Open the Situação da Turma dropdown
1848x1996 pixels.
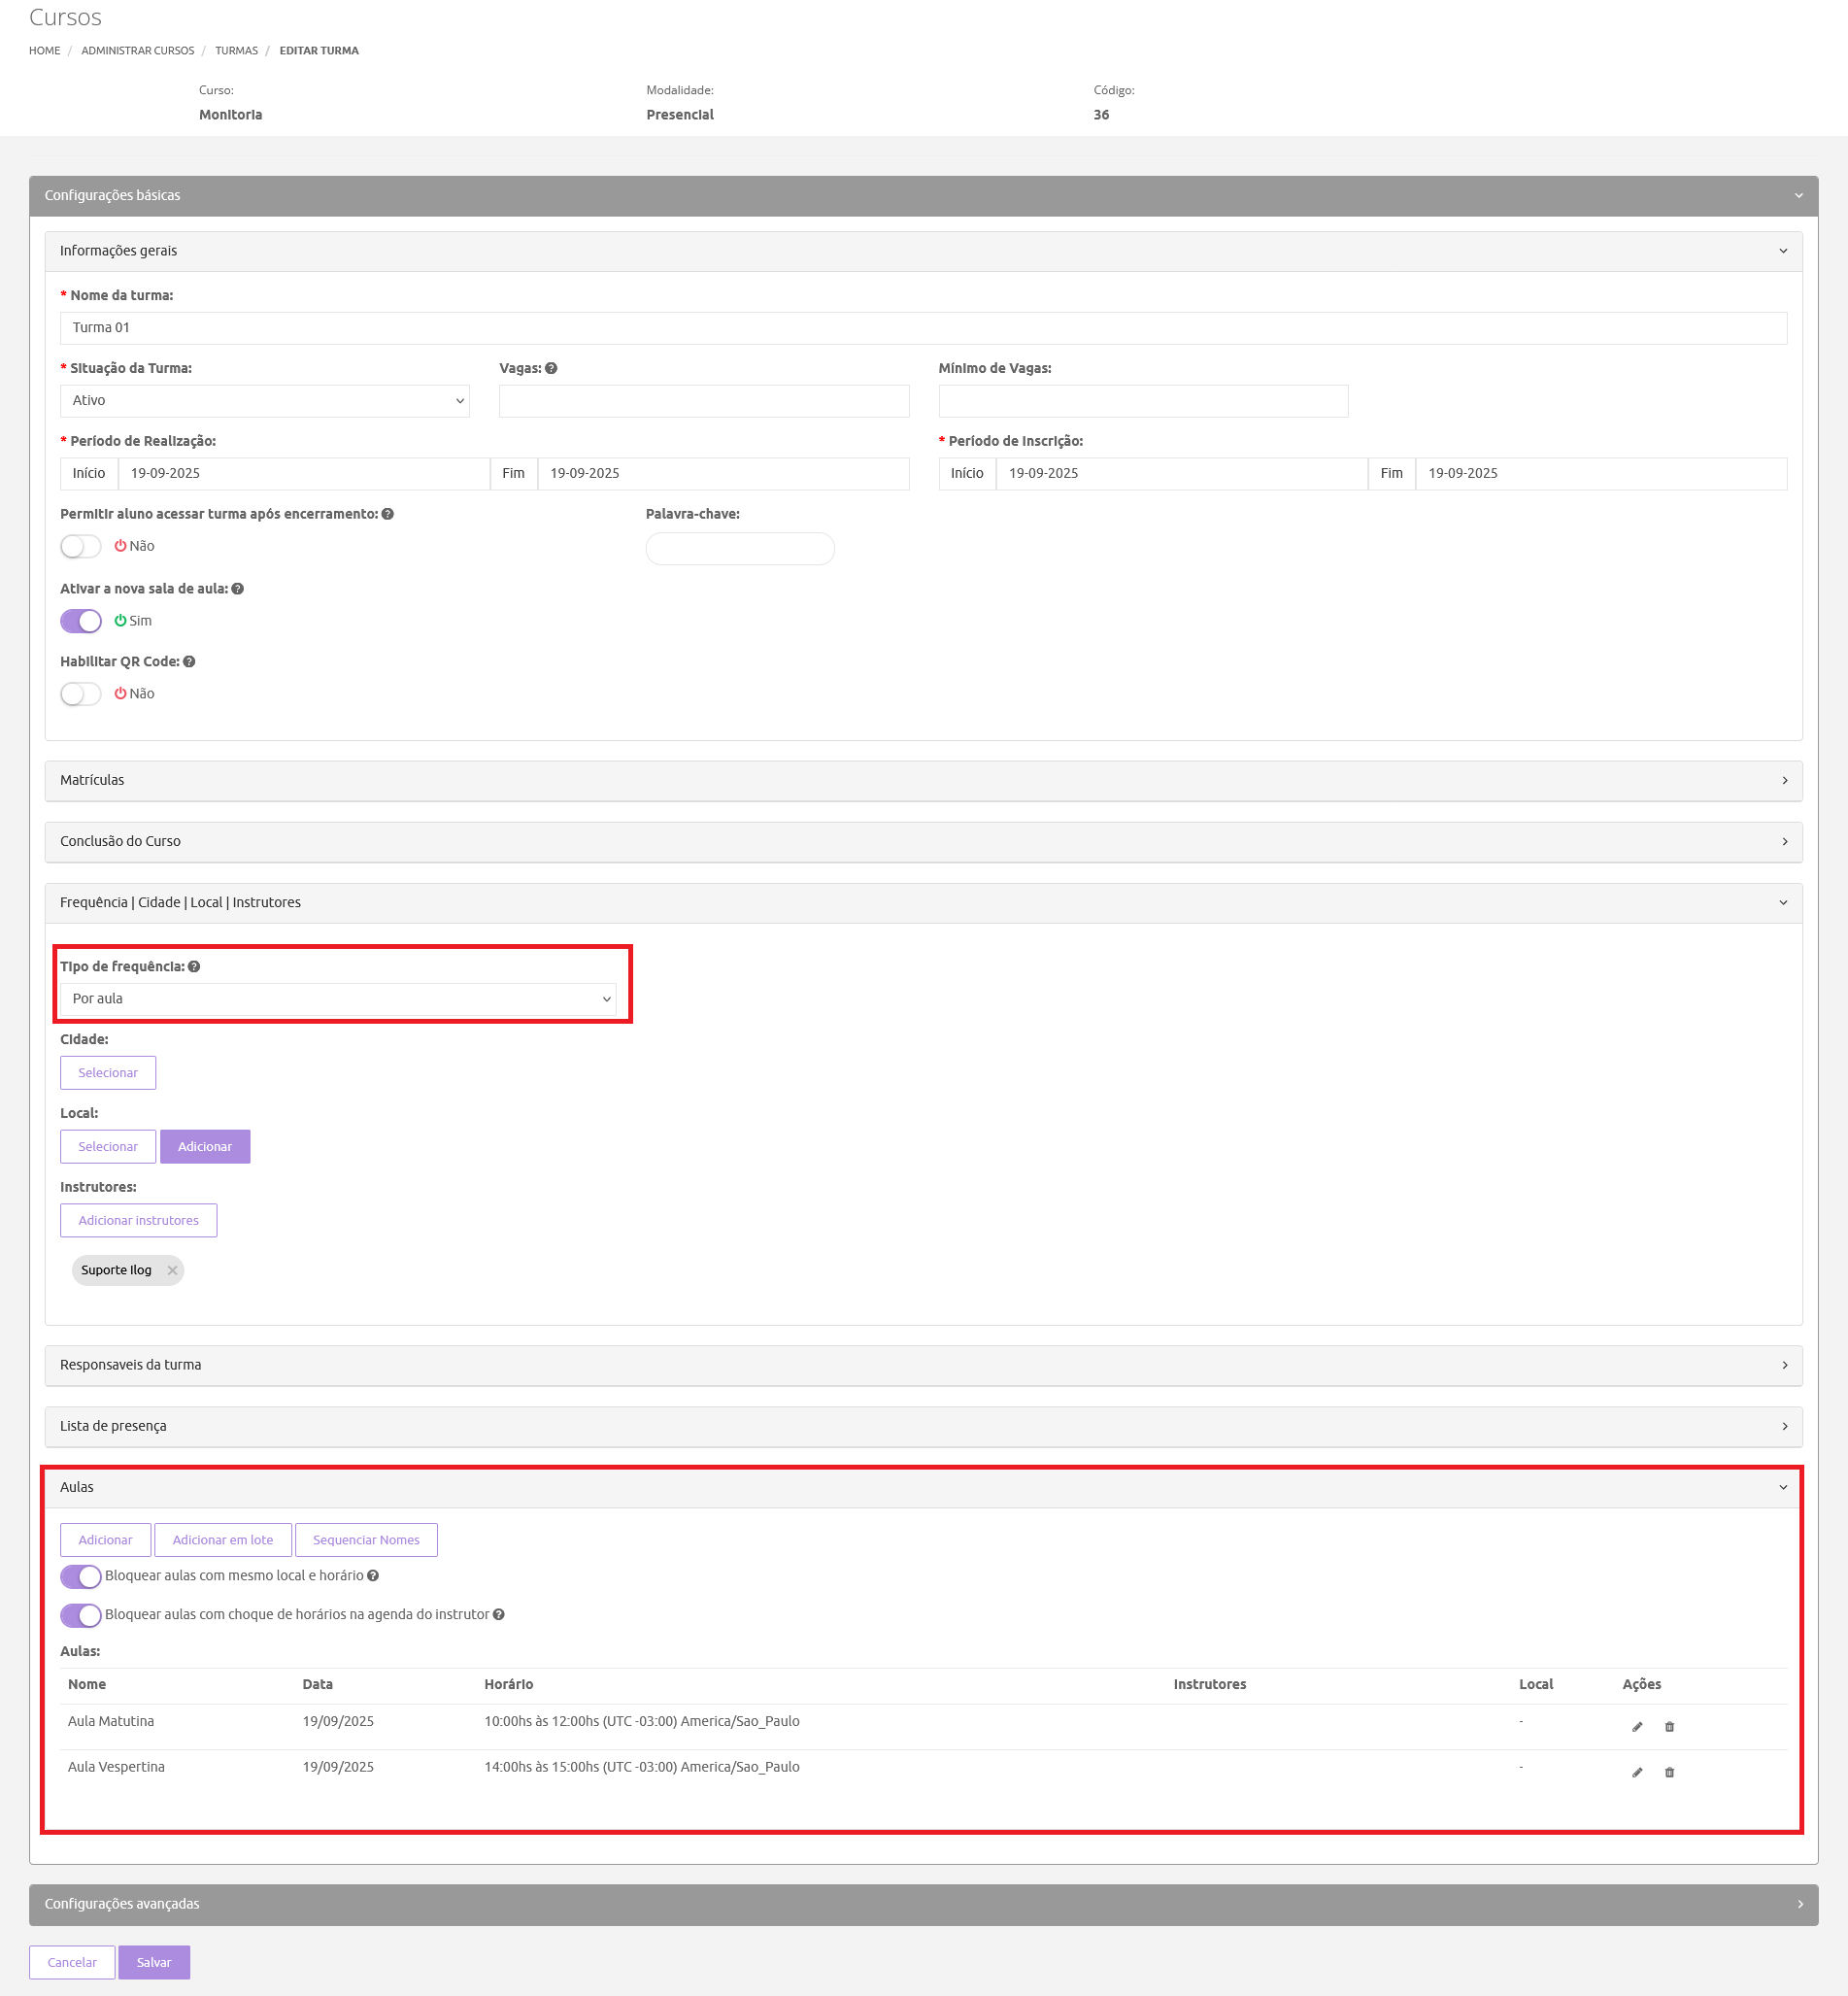(x=265, y=400)
